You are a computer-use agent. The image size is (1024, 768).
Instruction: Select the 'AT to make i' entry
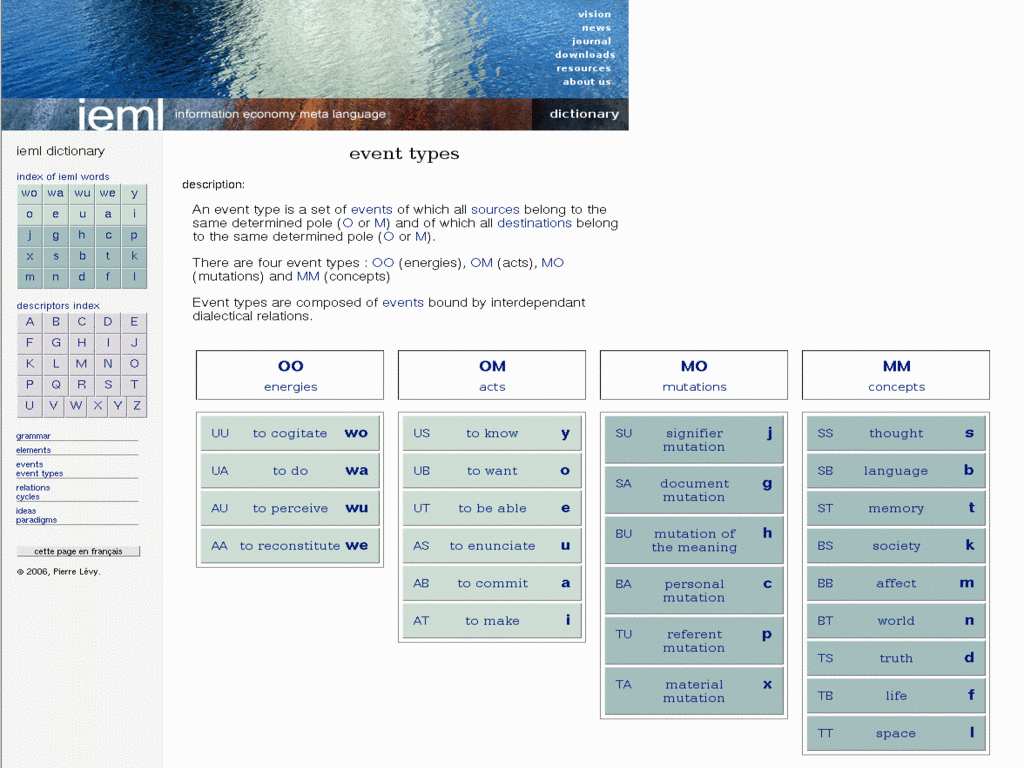point(492,620)
